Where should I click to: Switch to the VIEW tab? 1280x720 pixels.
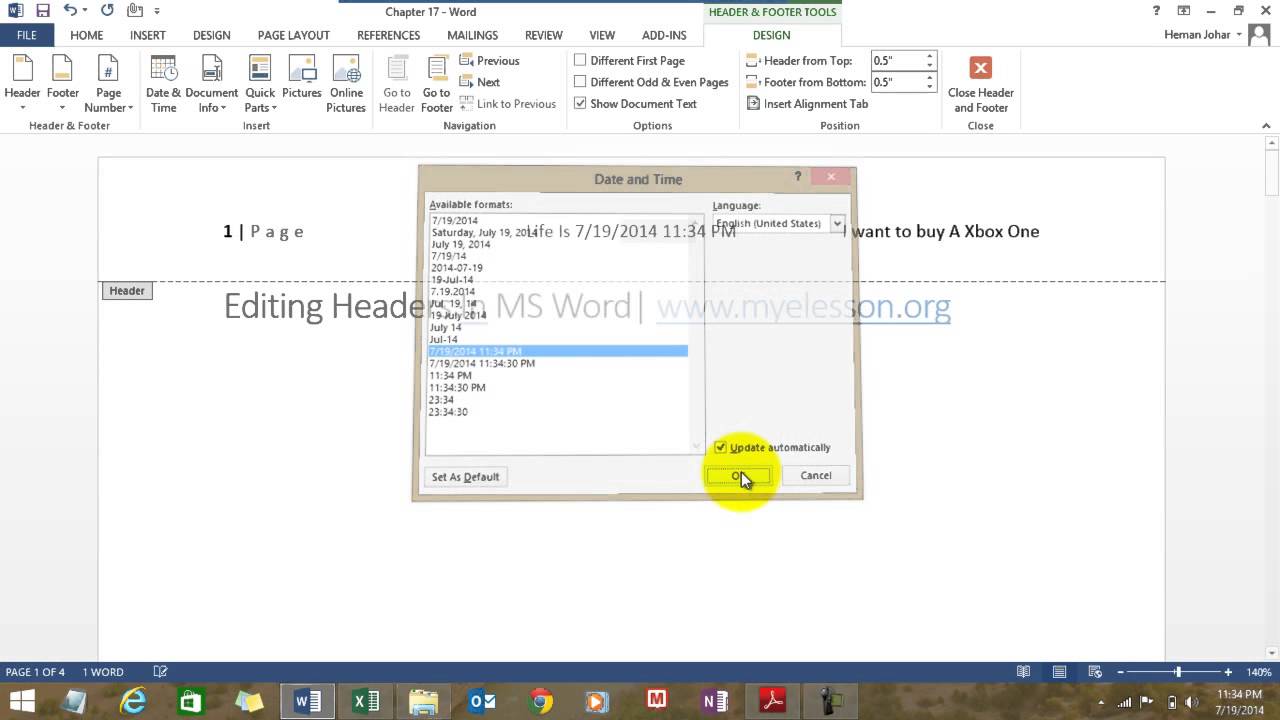point(602,35)
